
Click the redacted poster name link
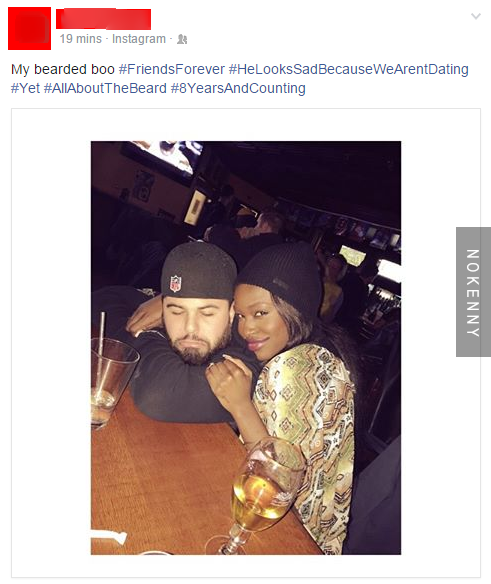104,19
